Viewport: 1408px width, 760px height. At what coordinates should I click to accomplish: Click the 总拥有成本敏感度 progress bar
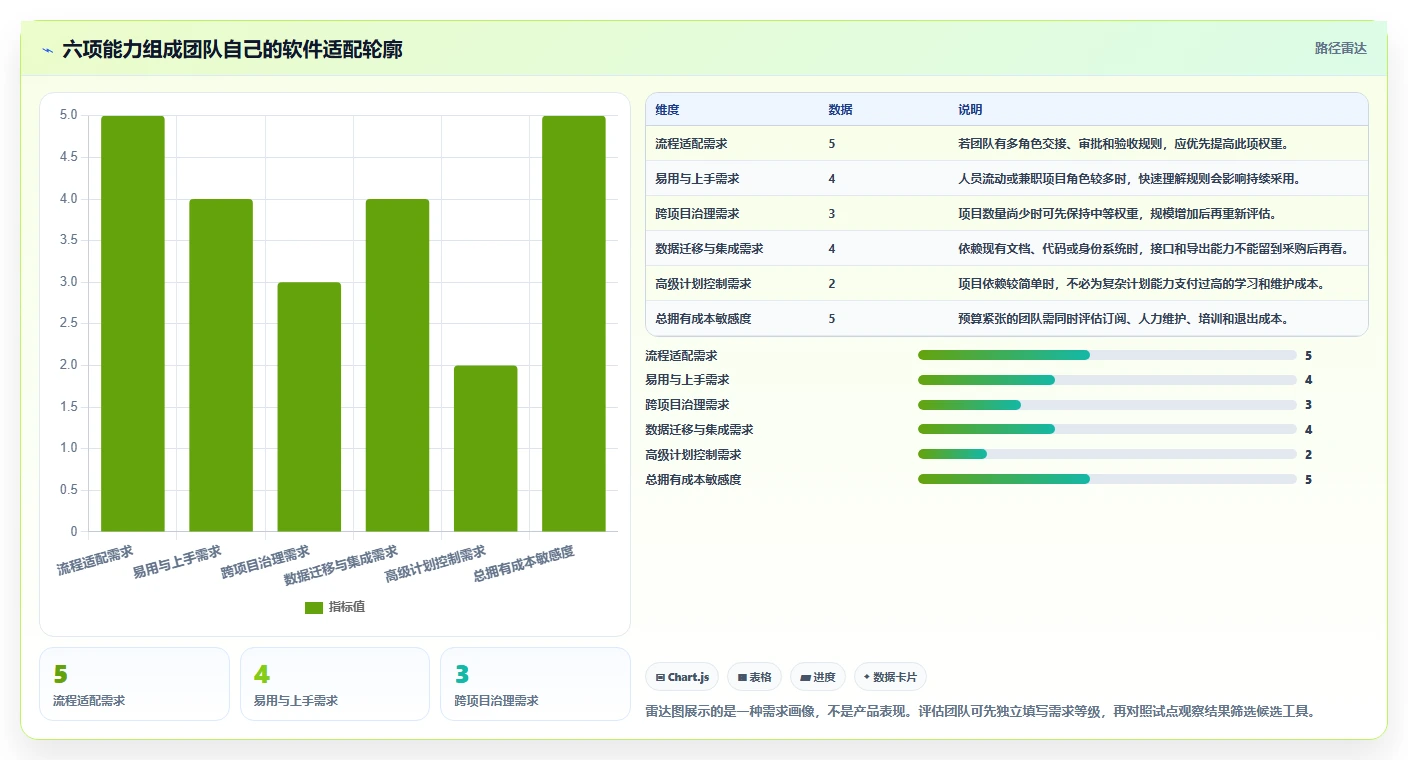point(1107,480)
